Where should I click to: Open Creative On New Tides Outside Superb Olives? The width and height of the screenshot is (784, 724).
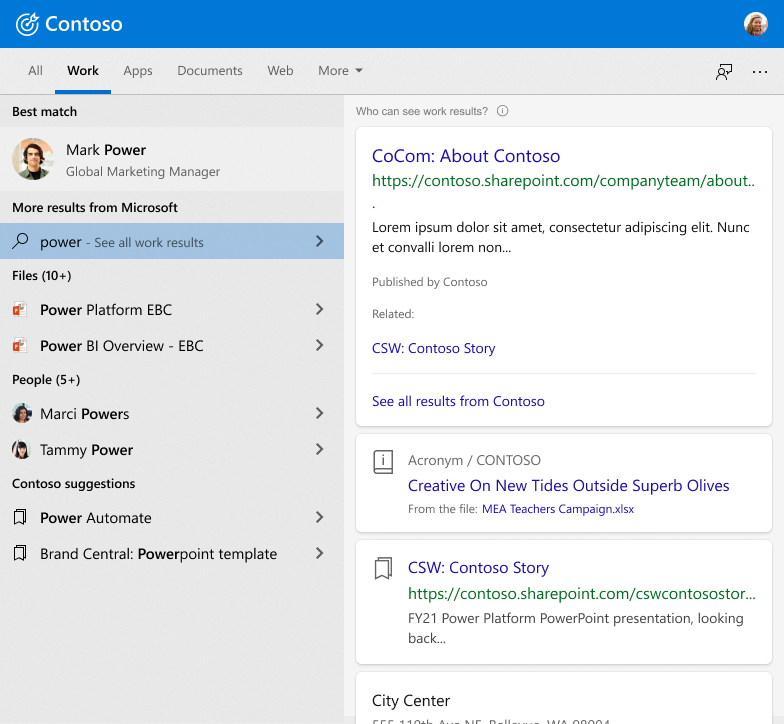click(568, 486)
